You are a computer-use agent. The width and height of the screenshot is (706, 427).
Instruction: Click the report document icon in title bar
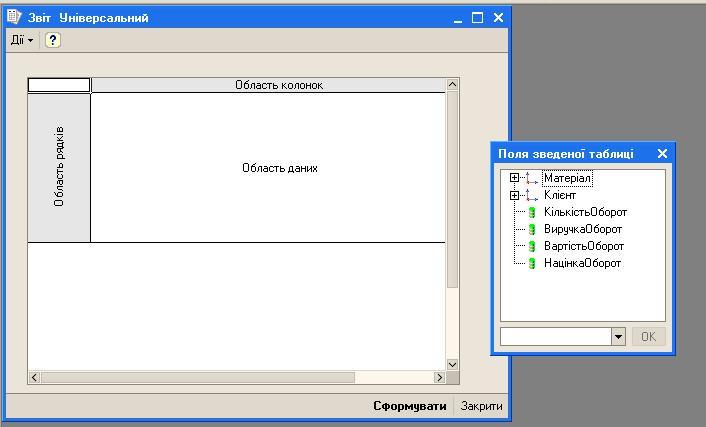coord(14,17)
